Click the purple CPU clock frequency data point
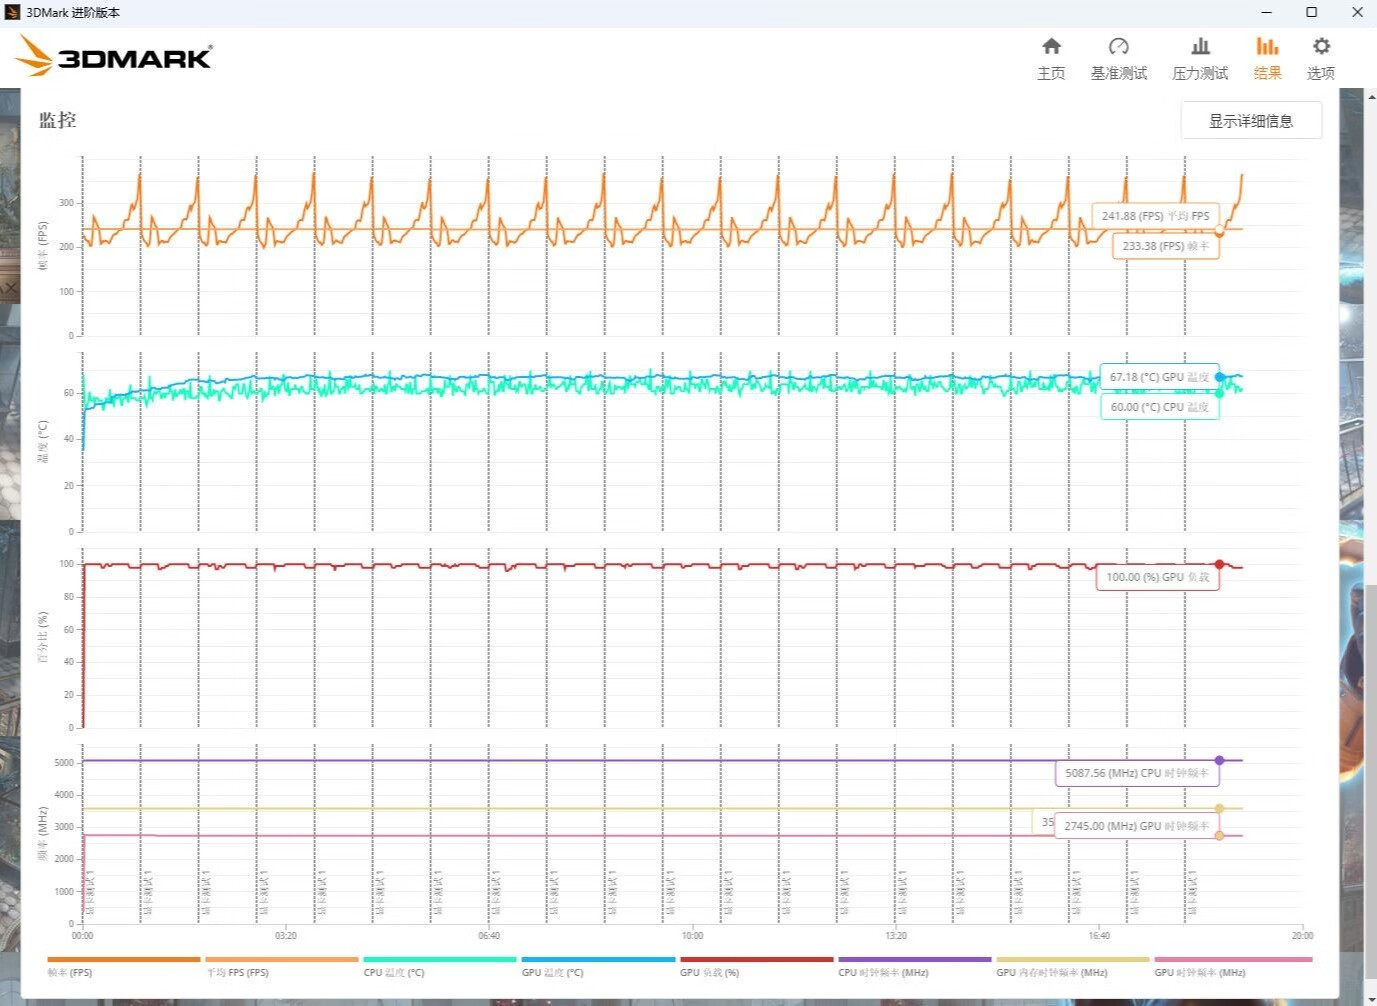1377x1006 pixels. pyautogui.click(x=1219, y=761)
